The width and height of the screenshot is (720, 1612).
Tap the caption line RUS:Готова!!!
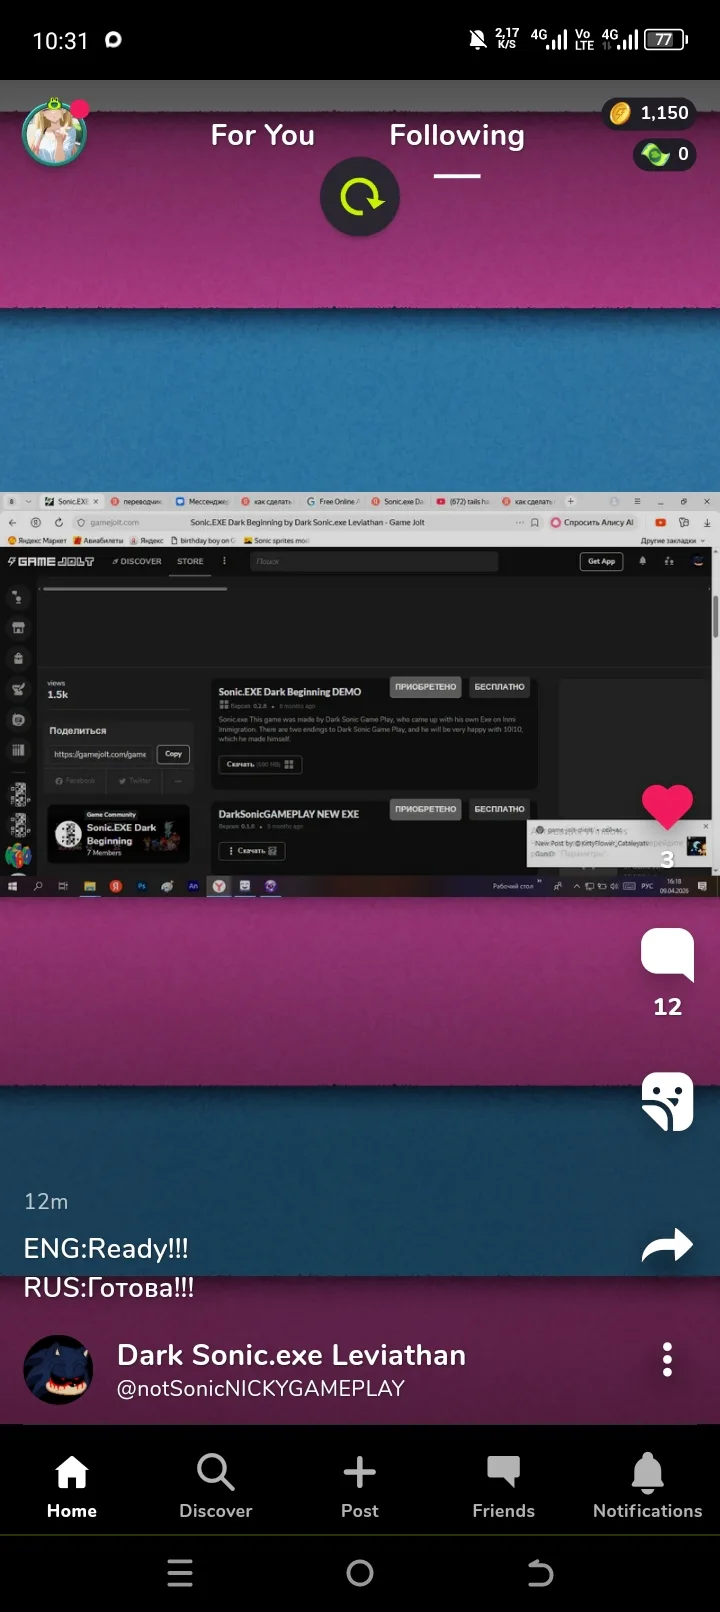click(109, 1287)
